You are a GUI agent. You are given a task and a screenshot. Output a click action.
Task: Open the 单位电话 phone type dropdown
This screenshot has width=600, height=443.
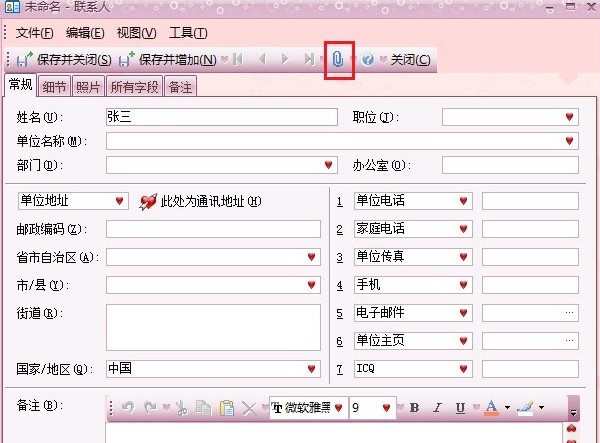(463, 201)
